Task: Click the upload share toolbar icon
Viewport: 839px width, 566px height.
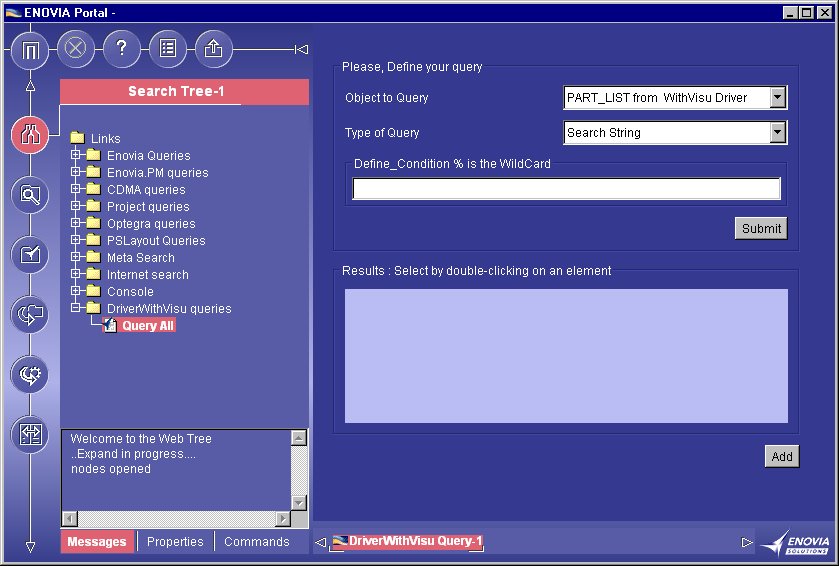Action: coord(214,49)
